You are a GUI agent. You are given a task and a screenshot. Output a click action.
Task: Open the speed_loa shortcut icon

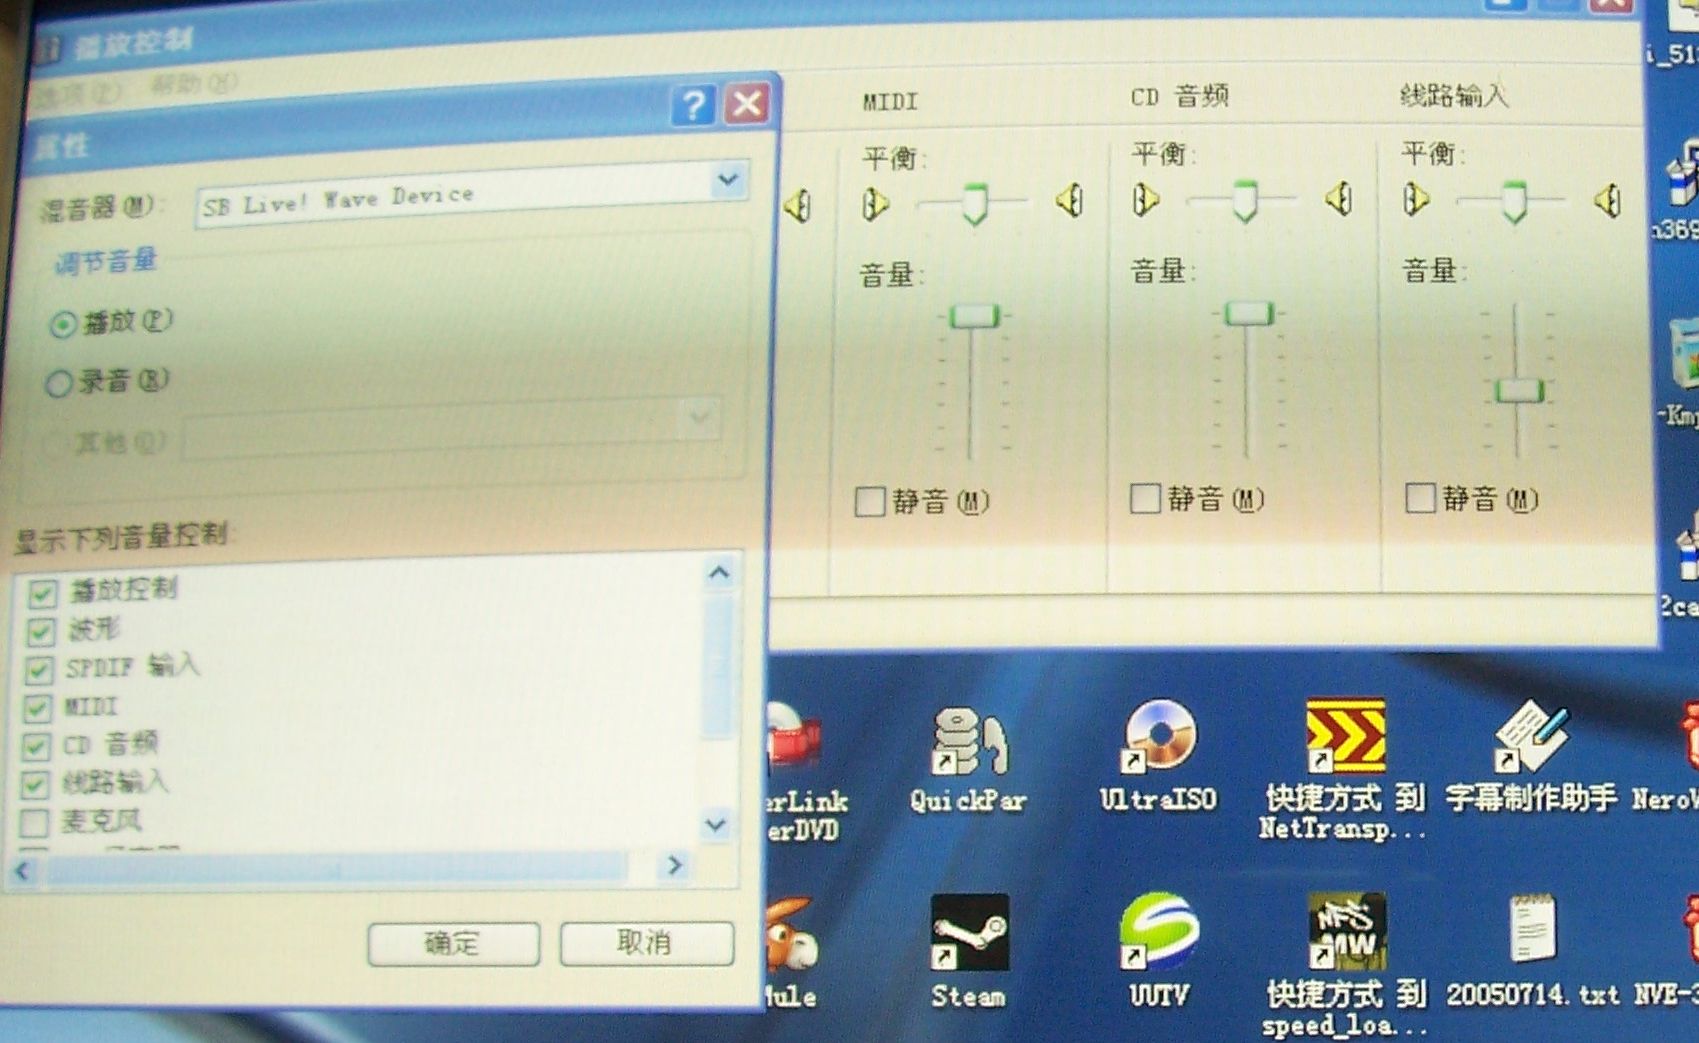click(x=1347, y=932)
